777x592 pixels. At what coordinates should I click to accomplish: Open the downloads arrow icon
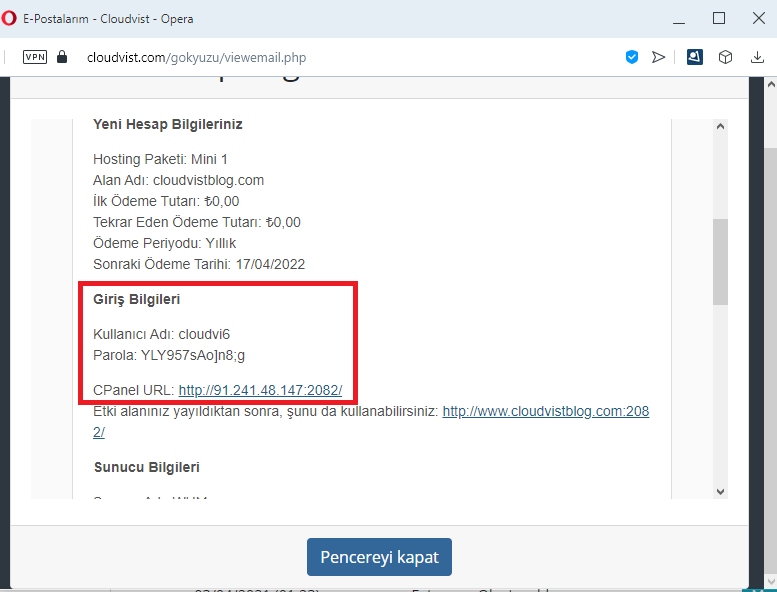click(x=757, y=57)
